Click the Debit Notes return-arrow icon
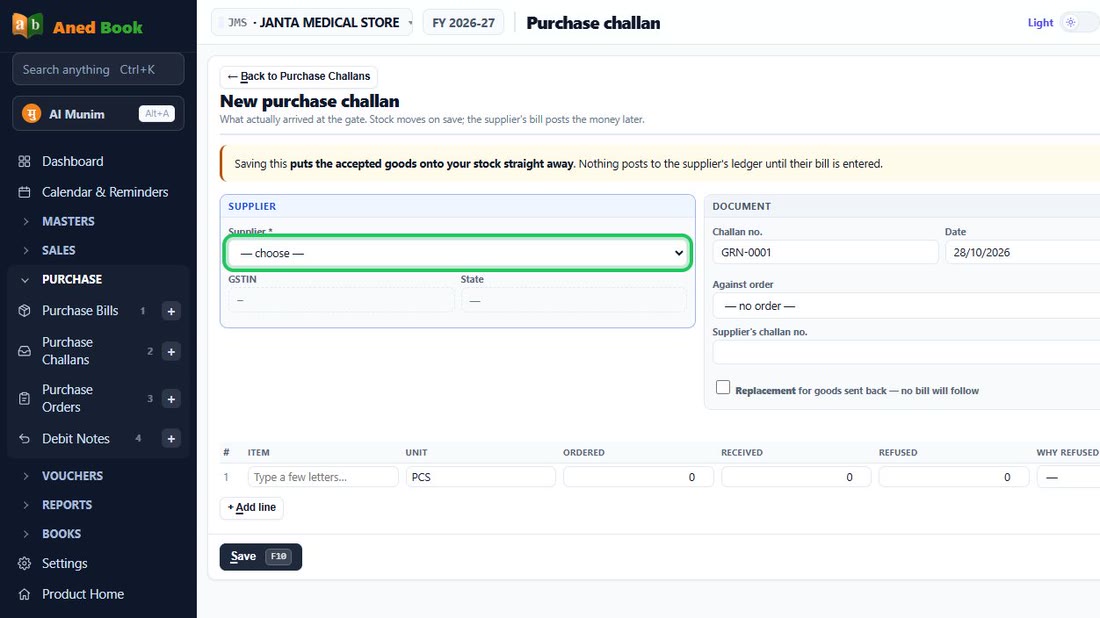Viewport: 1100px width, 618px height. tap(25, 438)
